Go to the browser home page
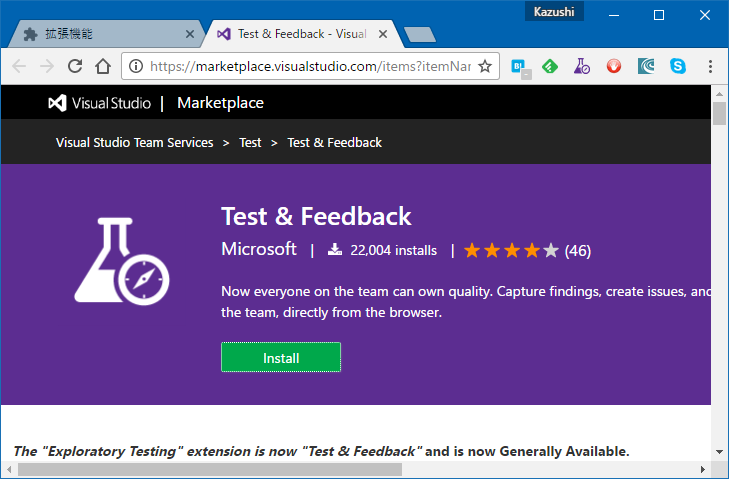 click(x=103, y=67)
